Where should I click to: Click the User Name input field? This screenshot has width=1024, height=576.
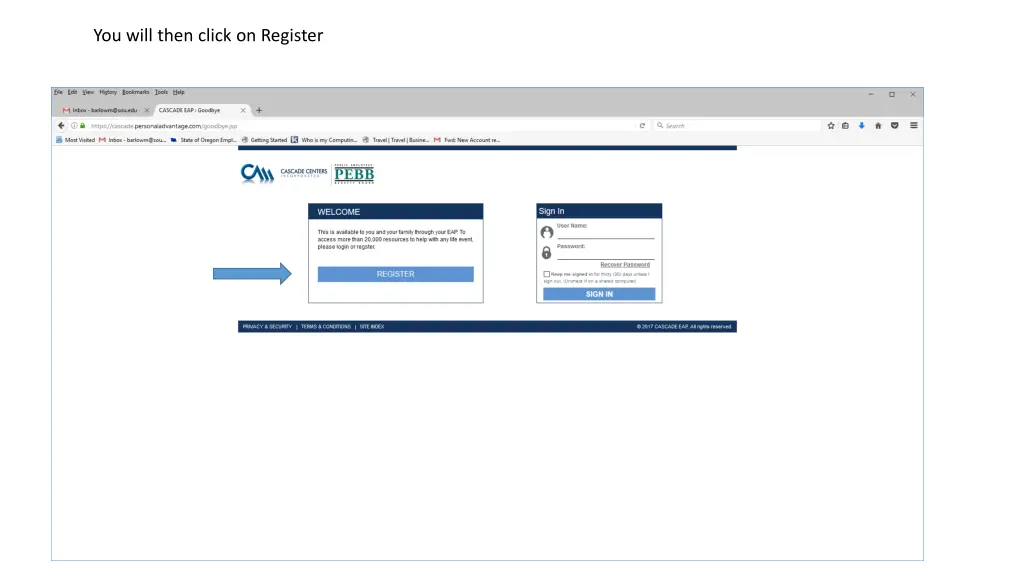pos(605,234)
